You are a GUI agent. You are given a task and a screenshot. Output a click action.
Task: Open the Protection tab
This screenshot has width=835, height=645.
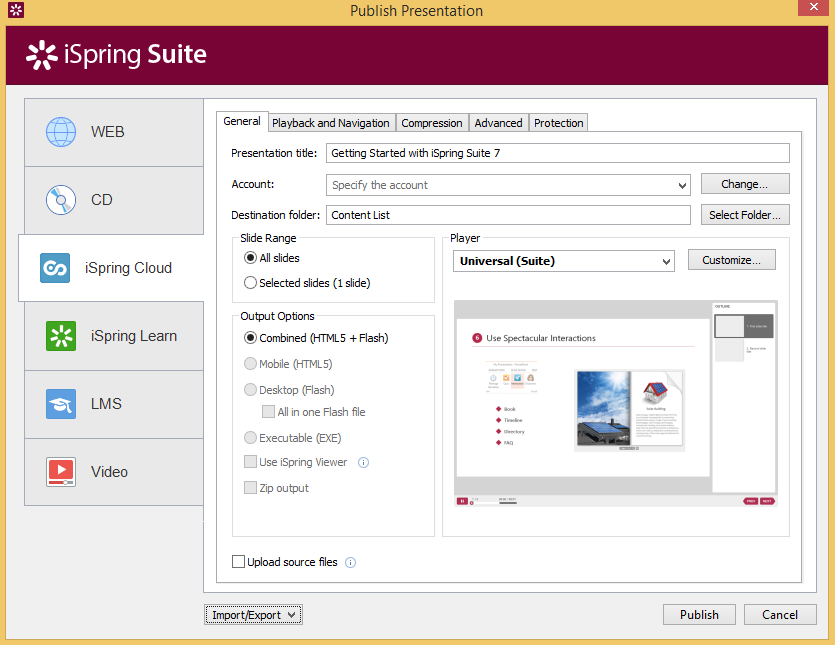559,123
